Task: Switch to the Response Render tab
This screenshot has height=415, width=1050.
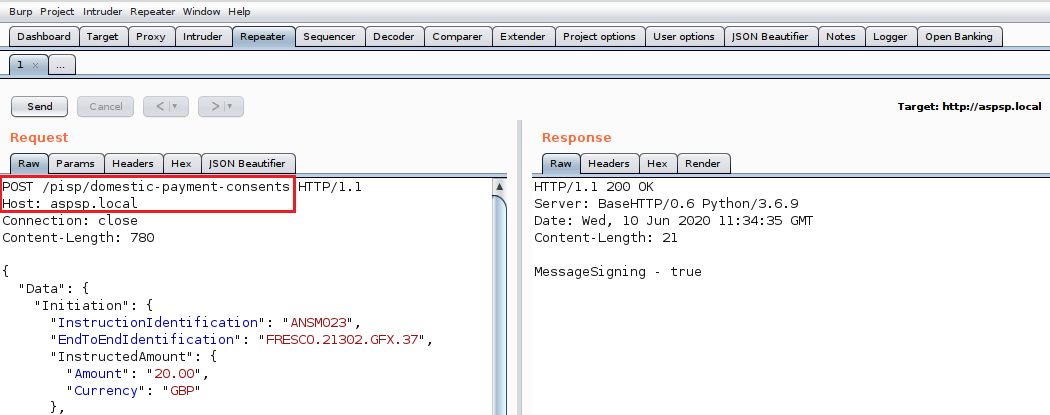Action: (x=703, y=163)
